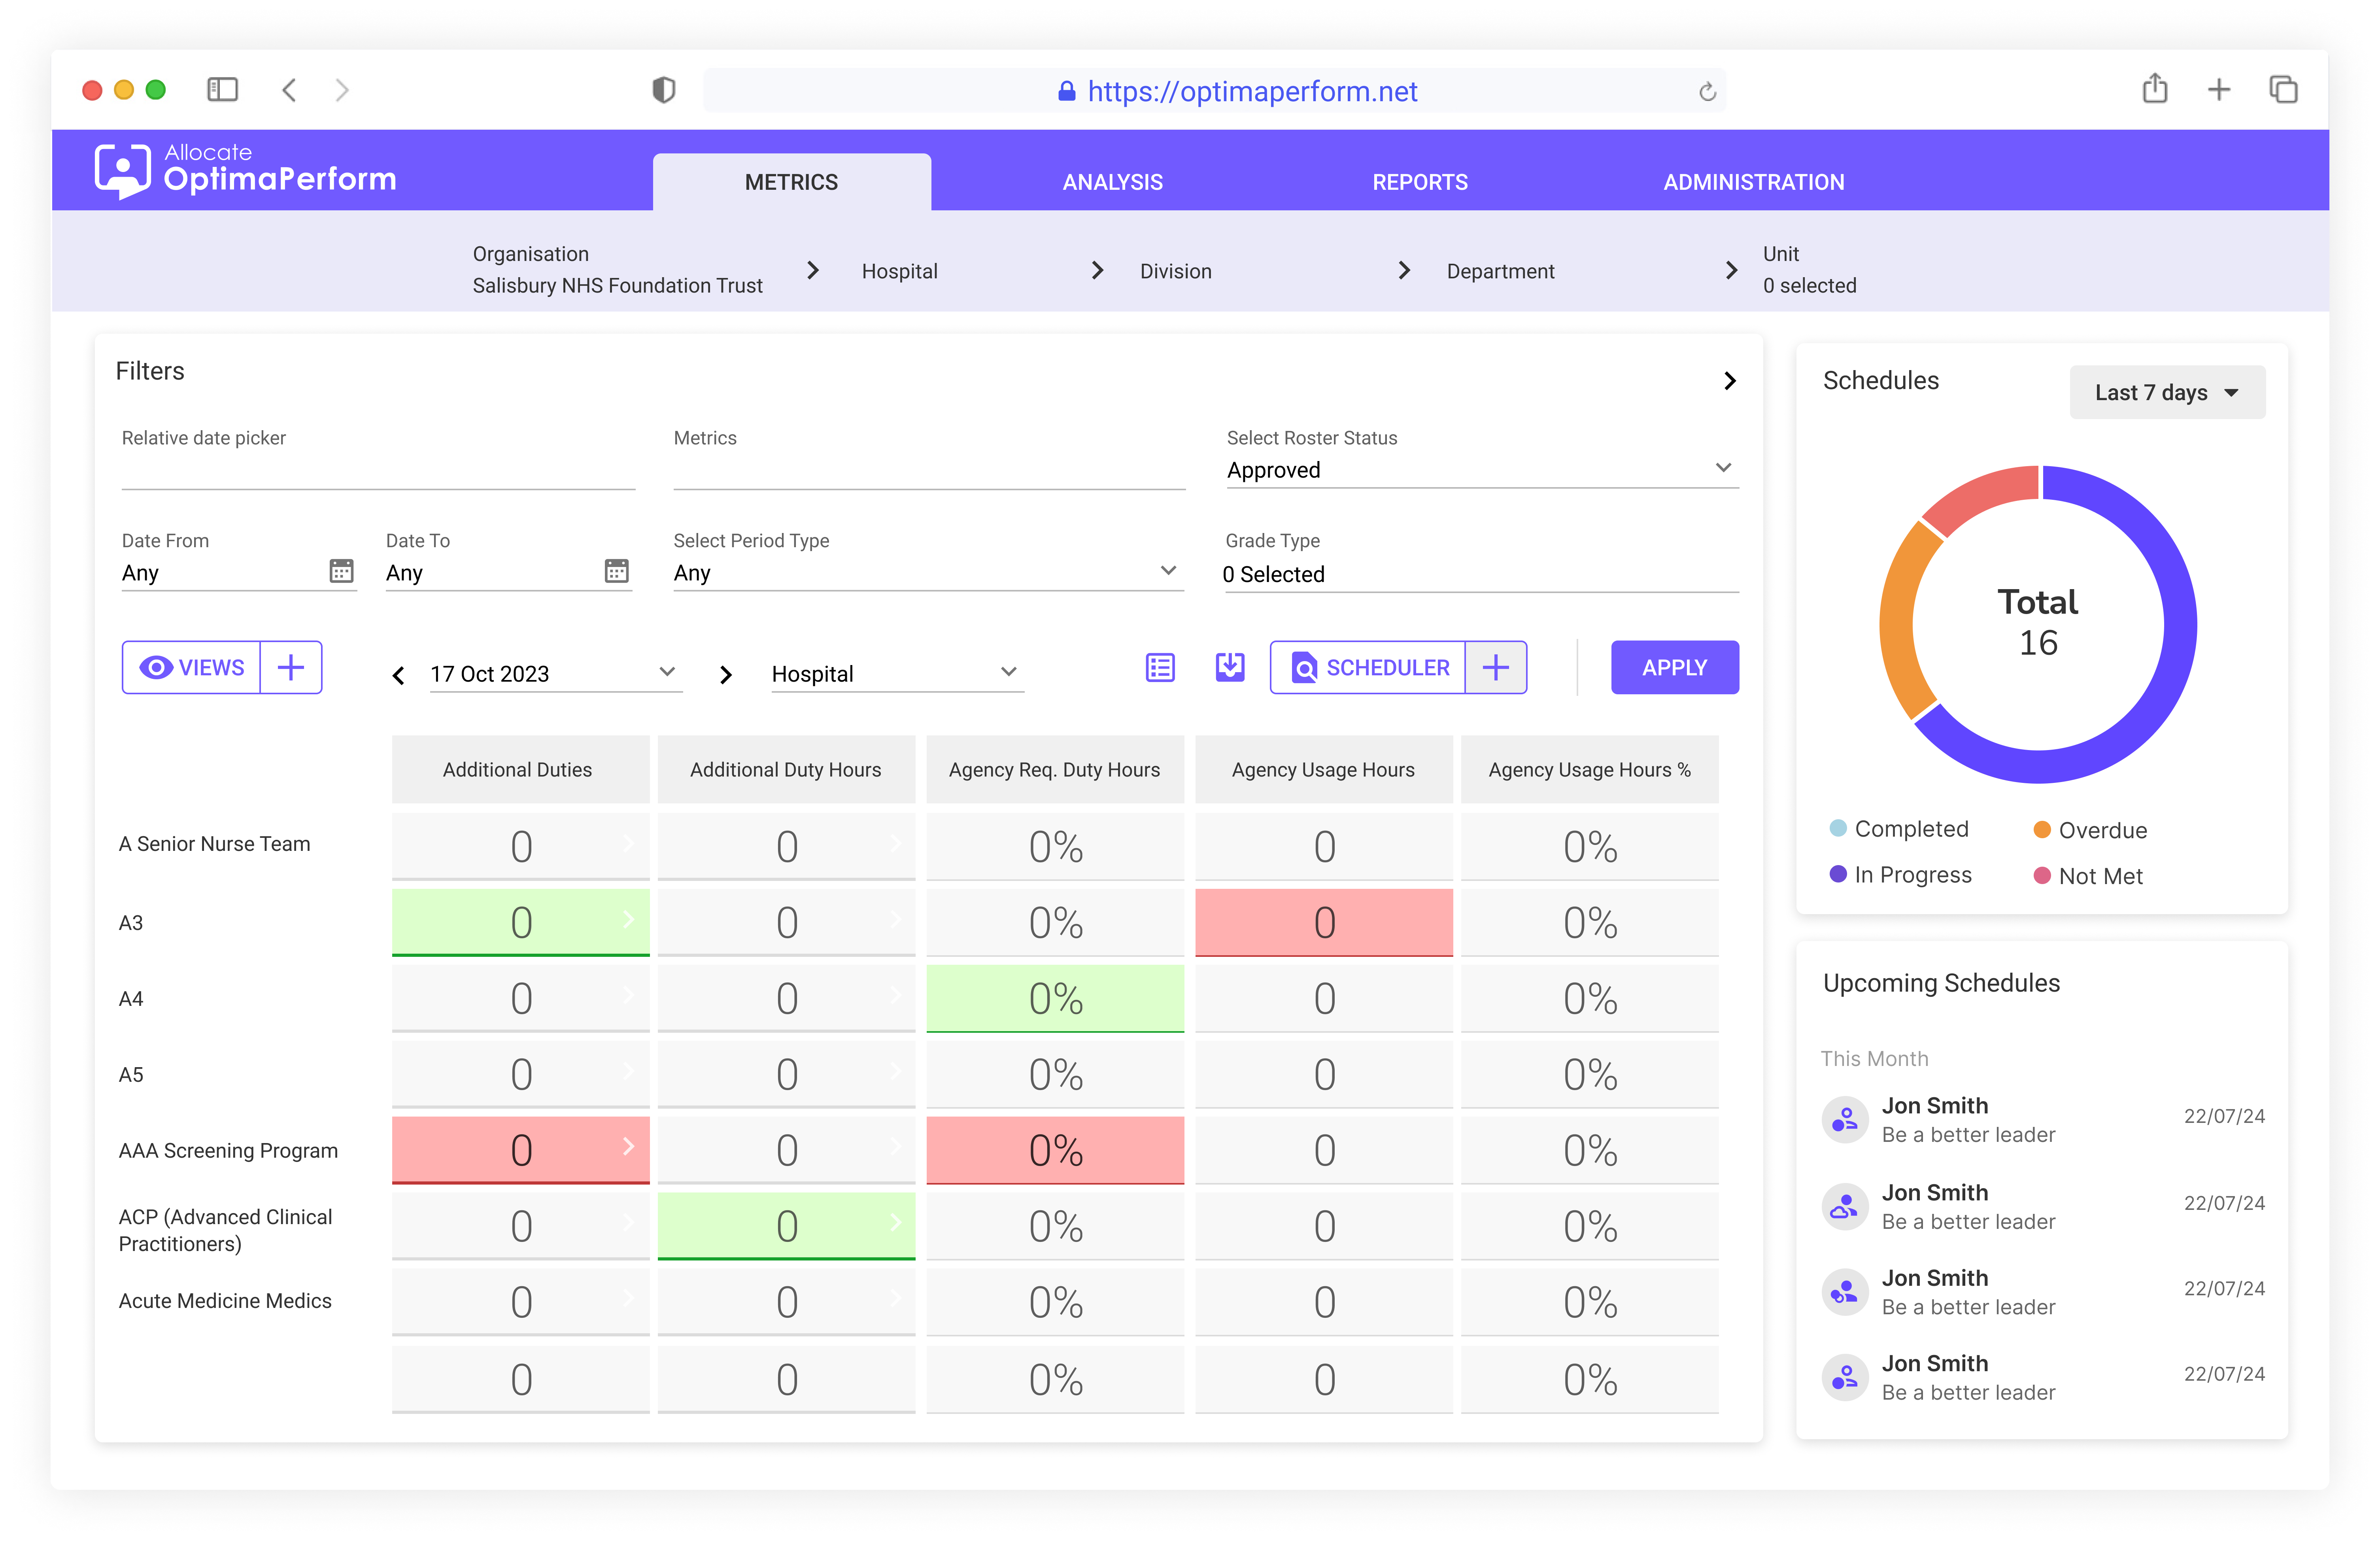Click avatar icon of first Jon Smith schedule
This screenshot has width=2380, height=1542.
1845,1120
